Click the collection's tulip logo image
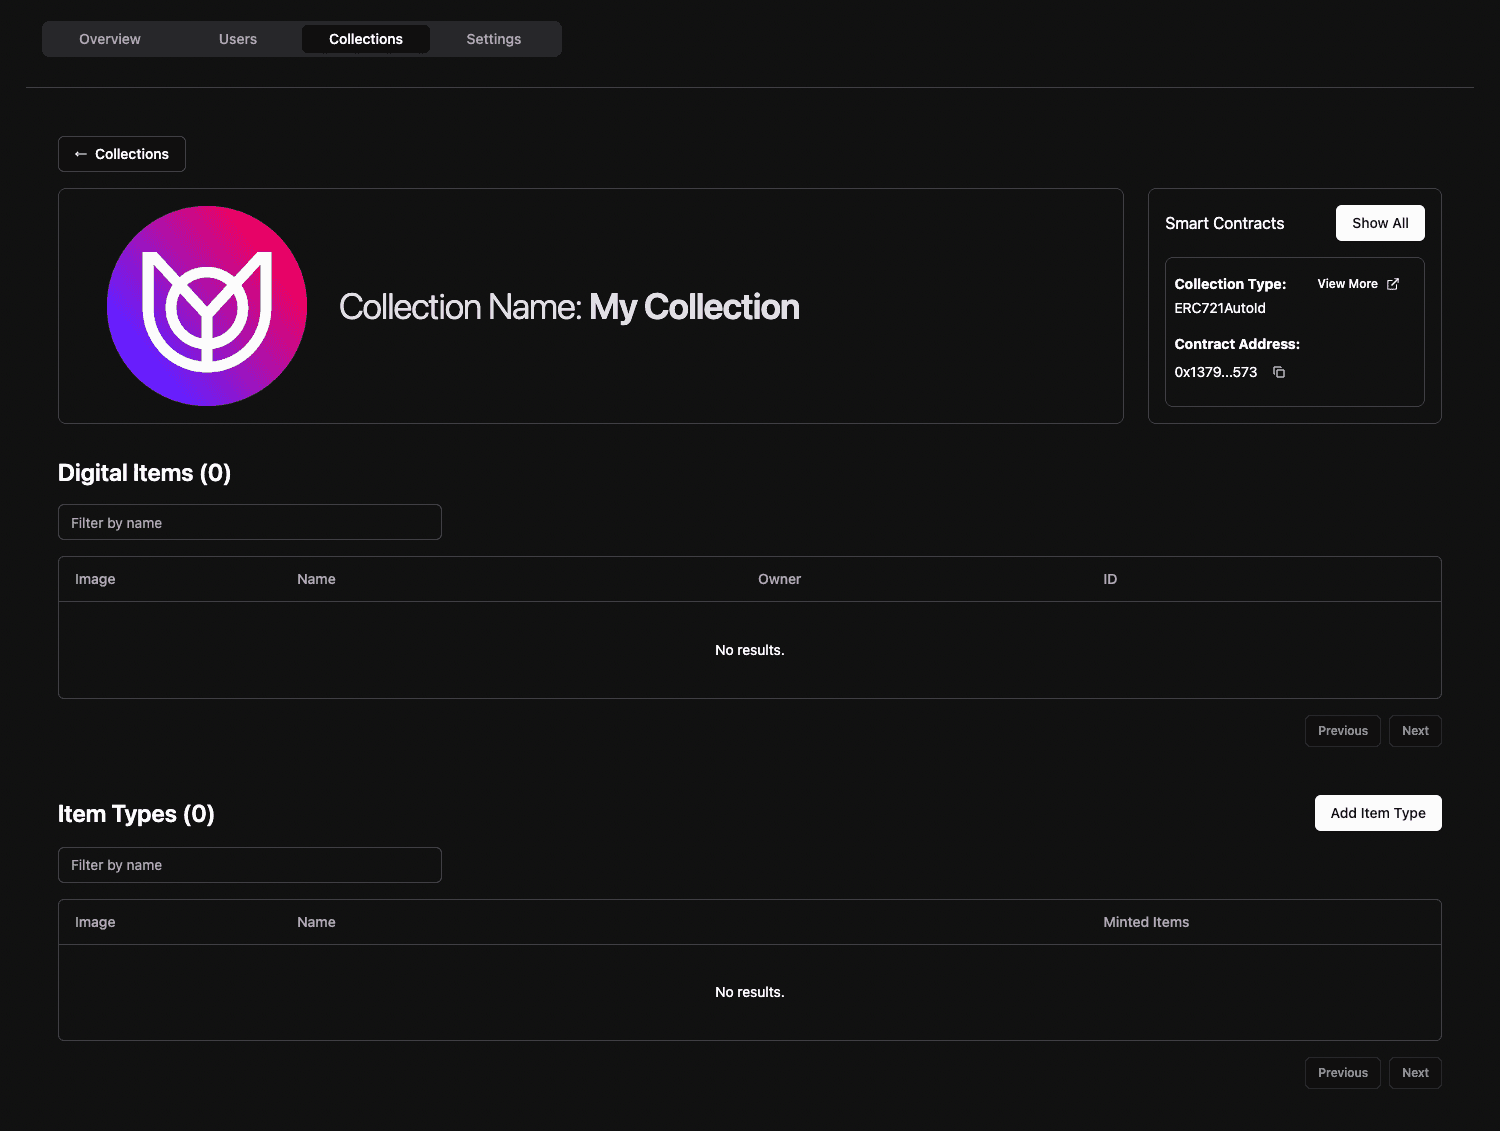 click(207, 306)
